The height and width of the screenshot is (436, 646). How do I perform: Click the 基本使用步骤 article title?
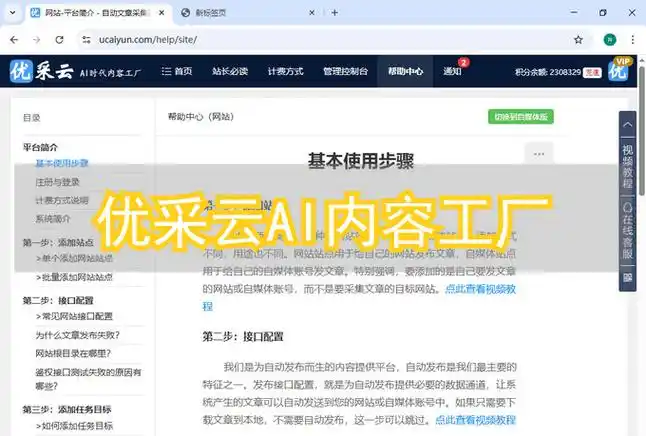[x=361, y=161]
